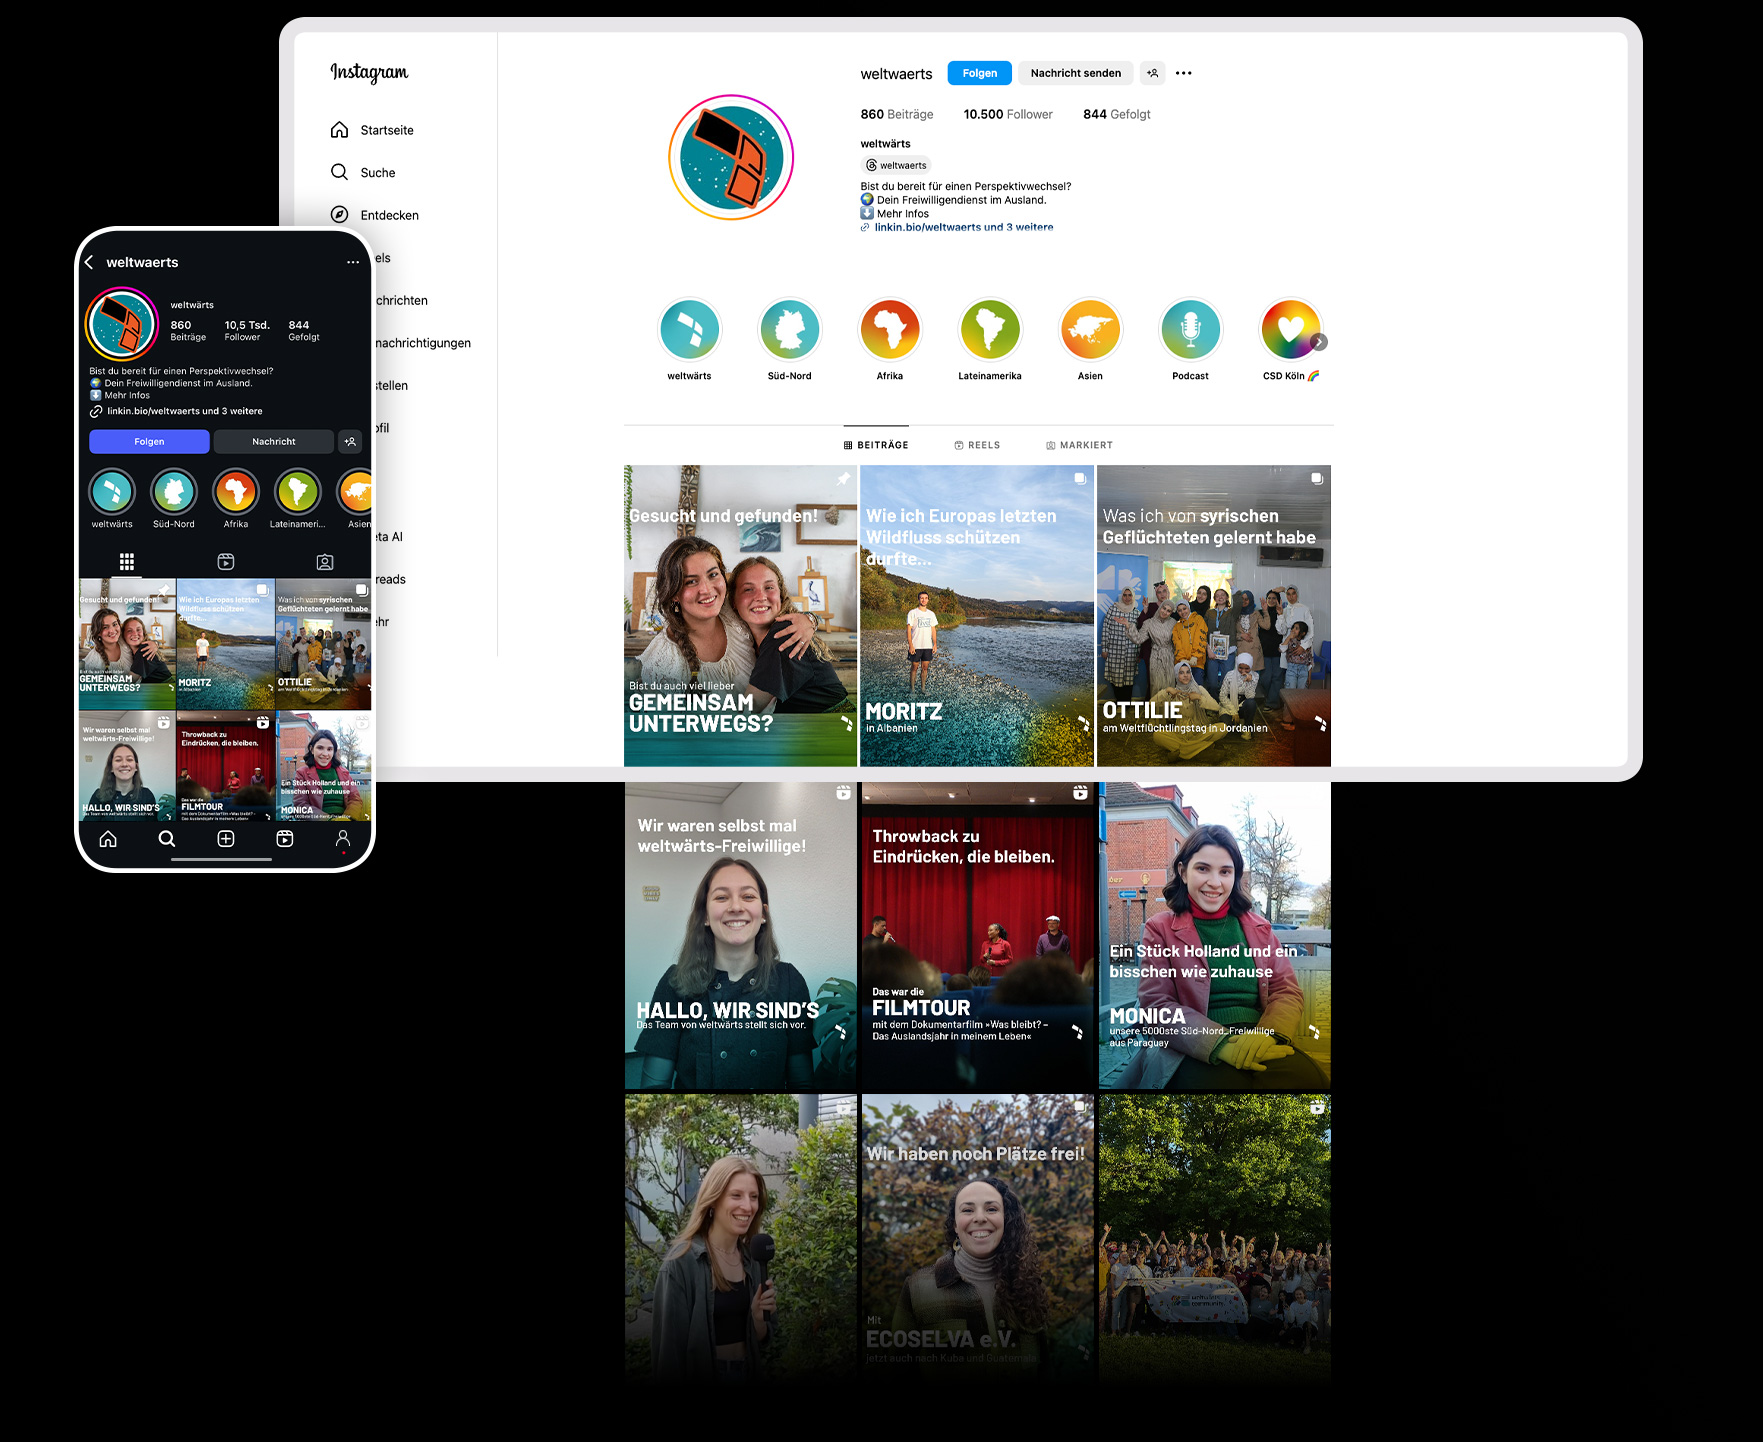Image resolution: width=1763 pixels, height=1442 pixels.
Task: Click the blue Folgen button on desktop profile
Action: click(x=979, y=73)
